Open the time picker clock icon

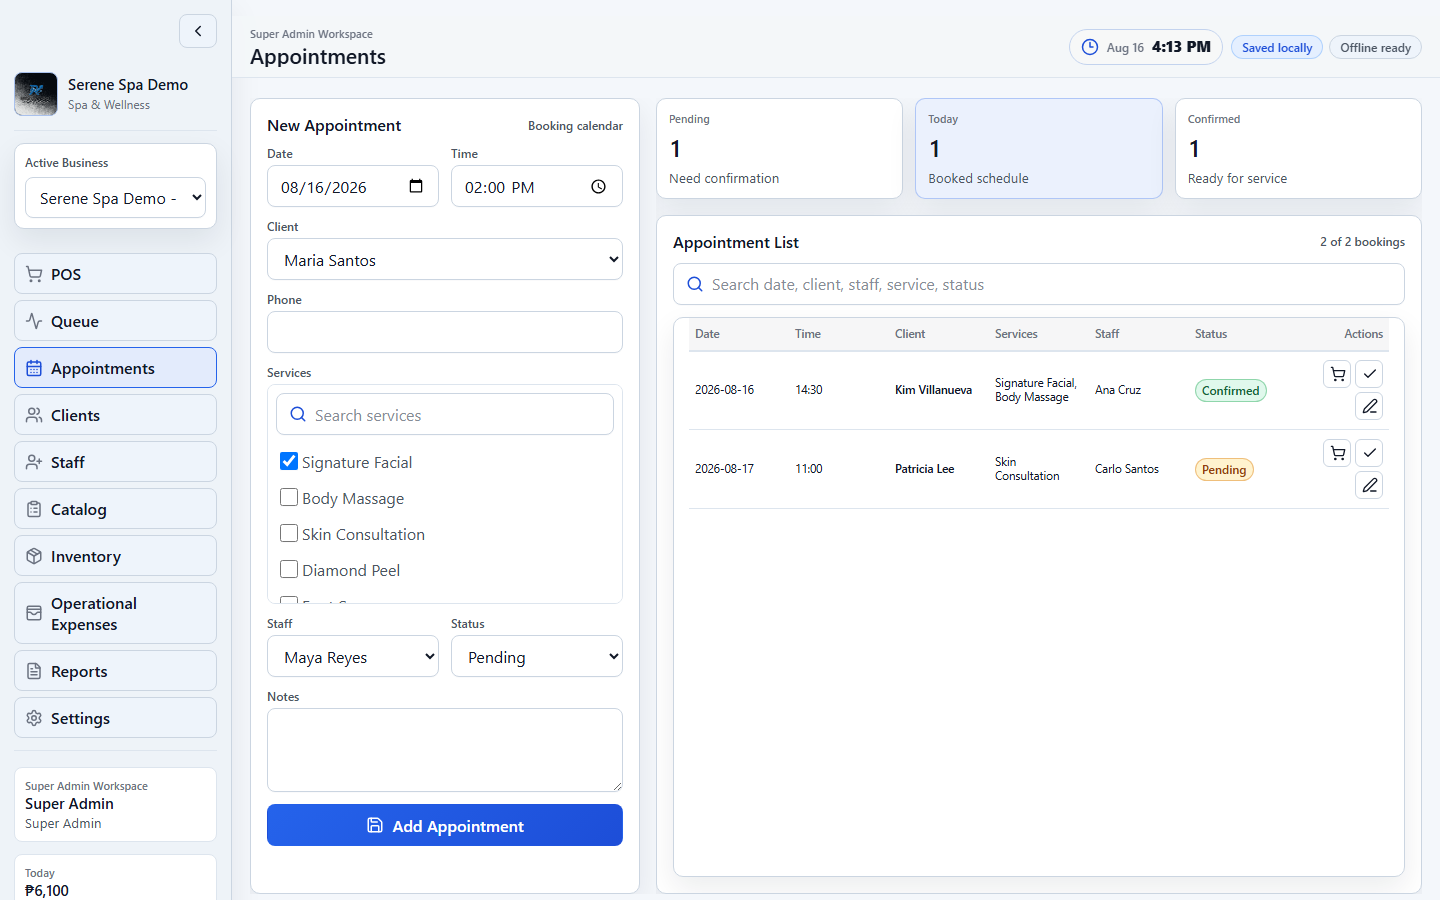[x=598, y=186]
